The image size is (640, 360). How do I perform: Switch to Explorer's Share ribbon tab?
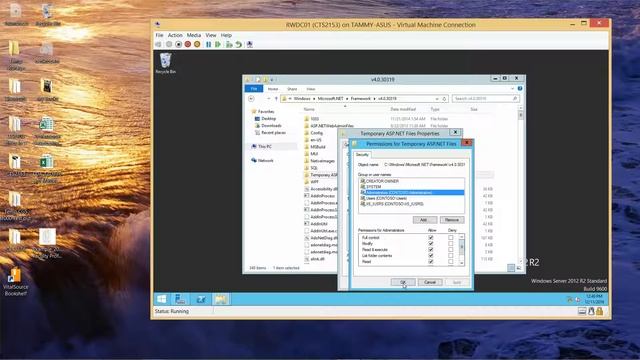tap(292, 89)
